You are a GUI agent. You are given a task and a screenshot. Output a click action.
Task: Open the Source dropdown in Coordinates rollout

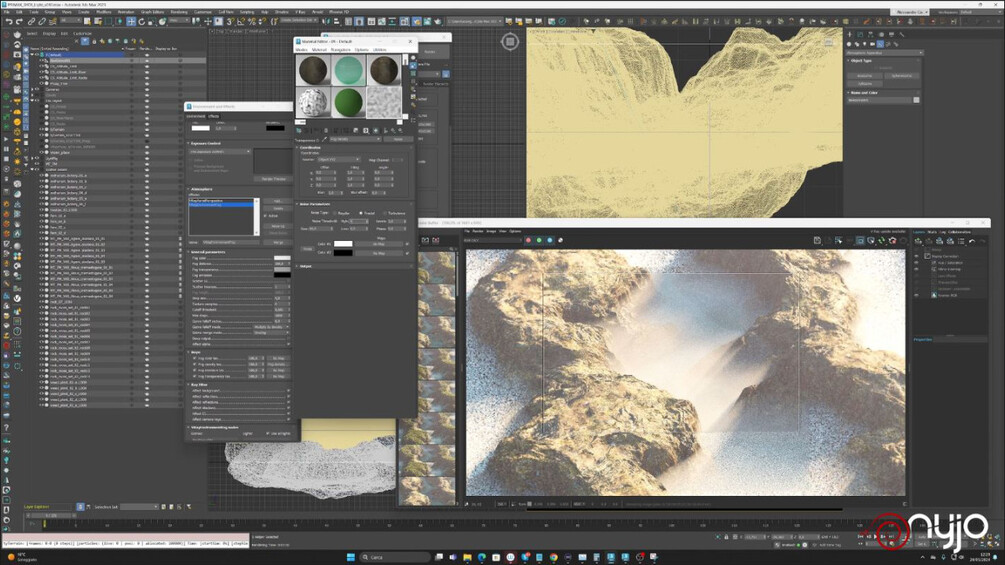coord(338,160)
